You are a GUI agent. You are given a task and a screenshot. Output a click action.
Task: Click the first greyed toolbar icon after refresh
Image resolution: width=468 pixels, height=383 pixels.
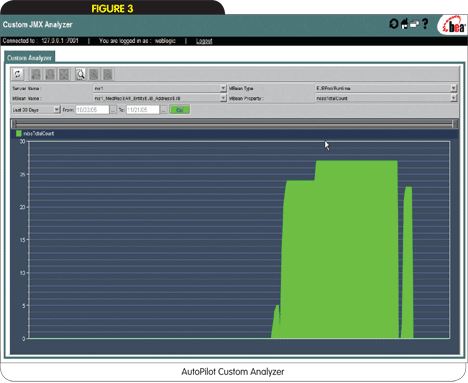[x=36, y=74]
